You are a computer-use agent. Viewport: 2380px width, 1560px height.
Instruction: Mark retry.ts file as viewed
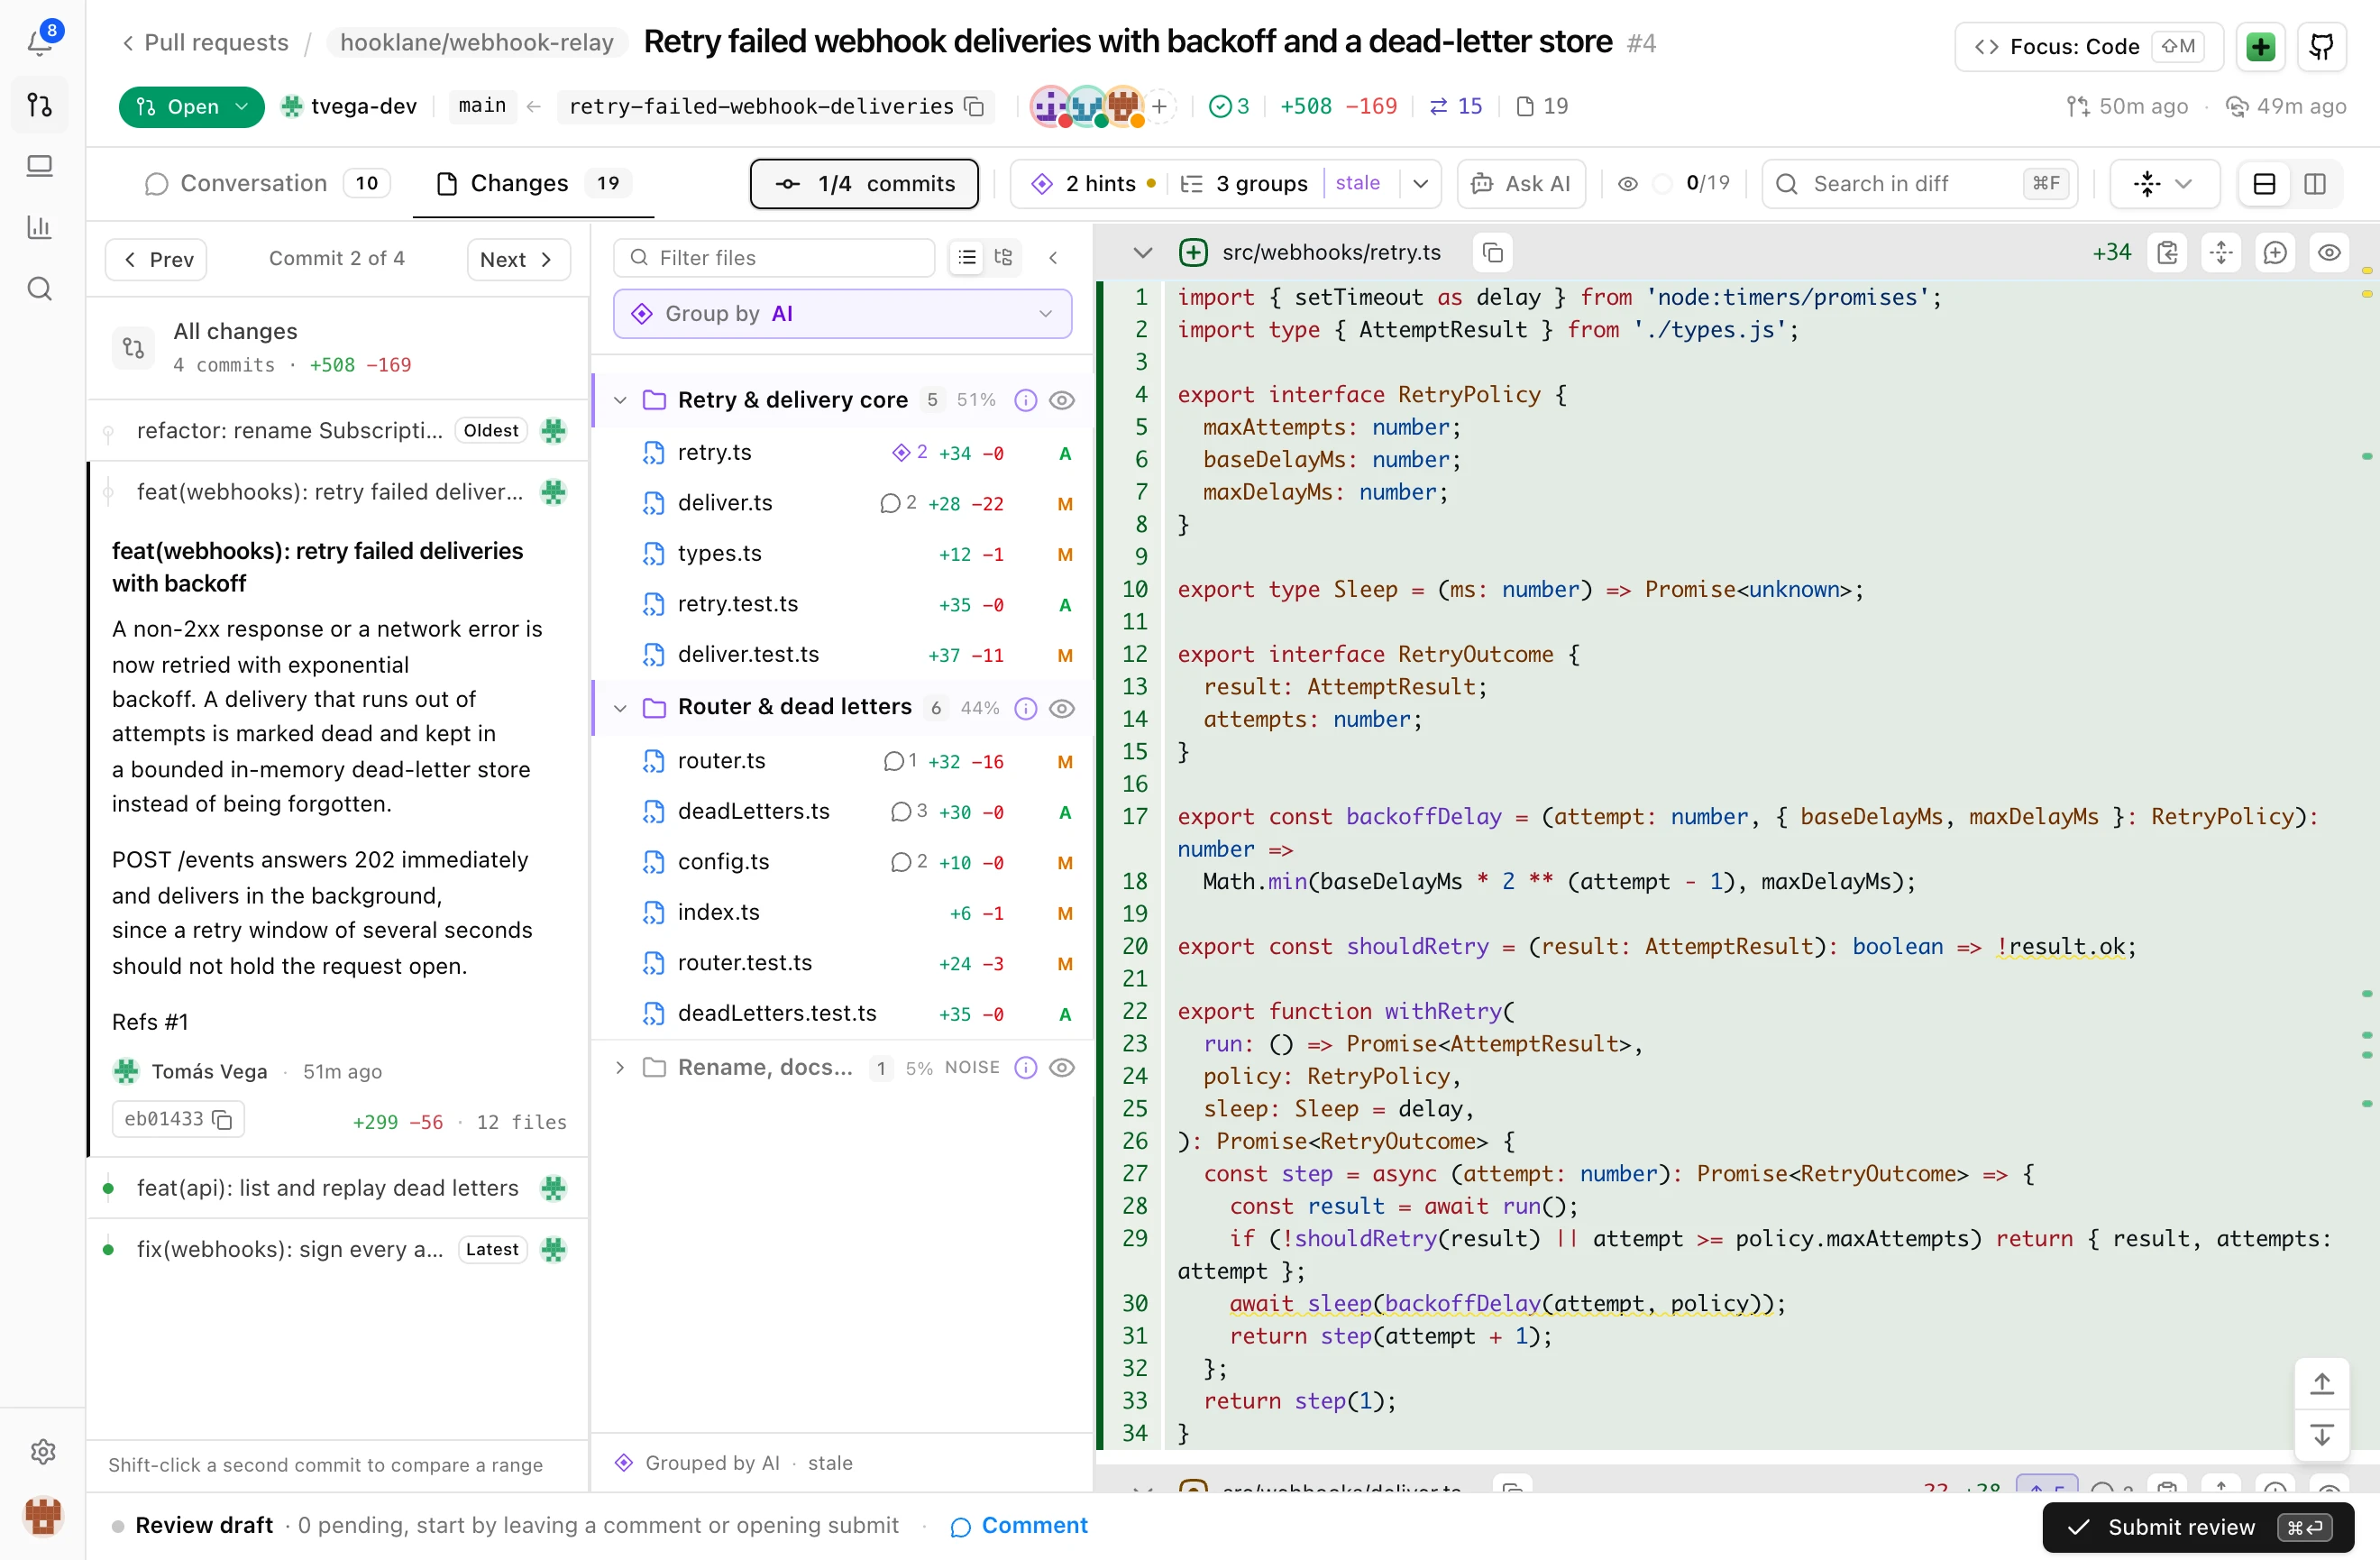[2329, 253]
